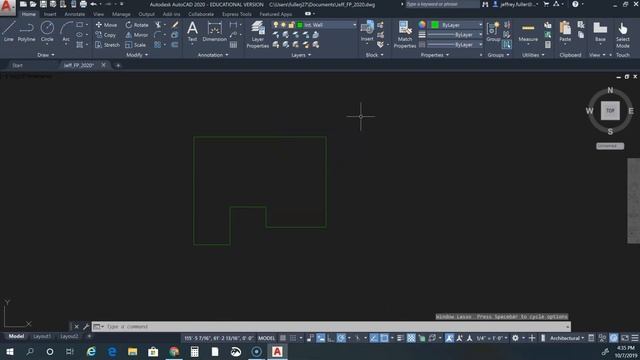Click the customization menu at status bar end

coord(635,338)
